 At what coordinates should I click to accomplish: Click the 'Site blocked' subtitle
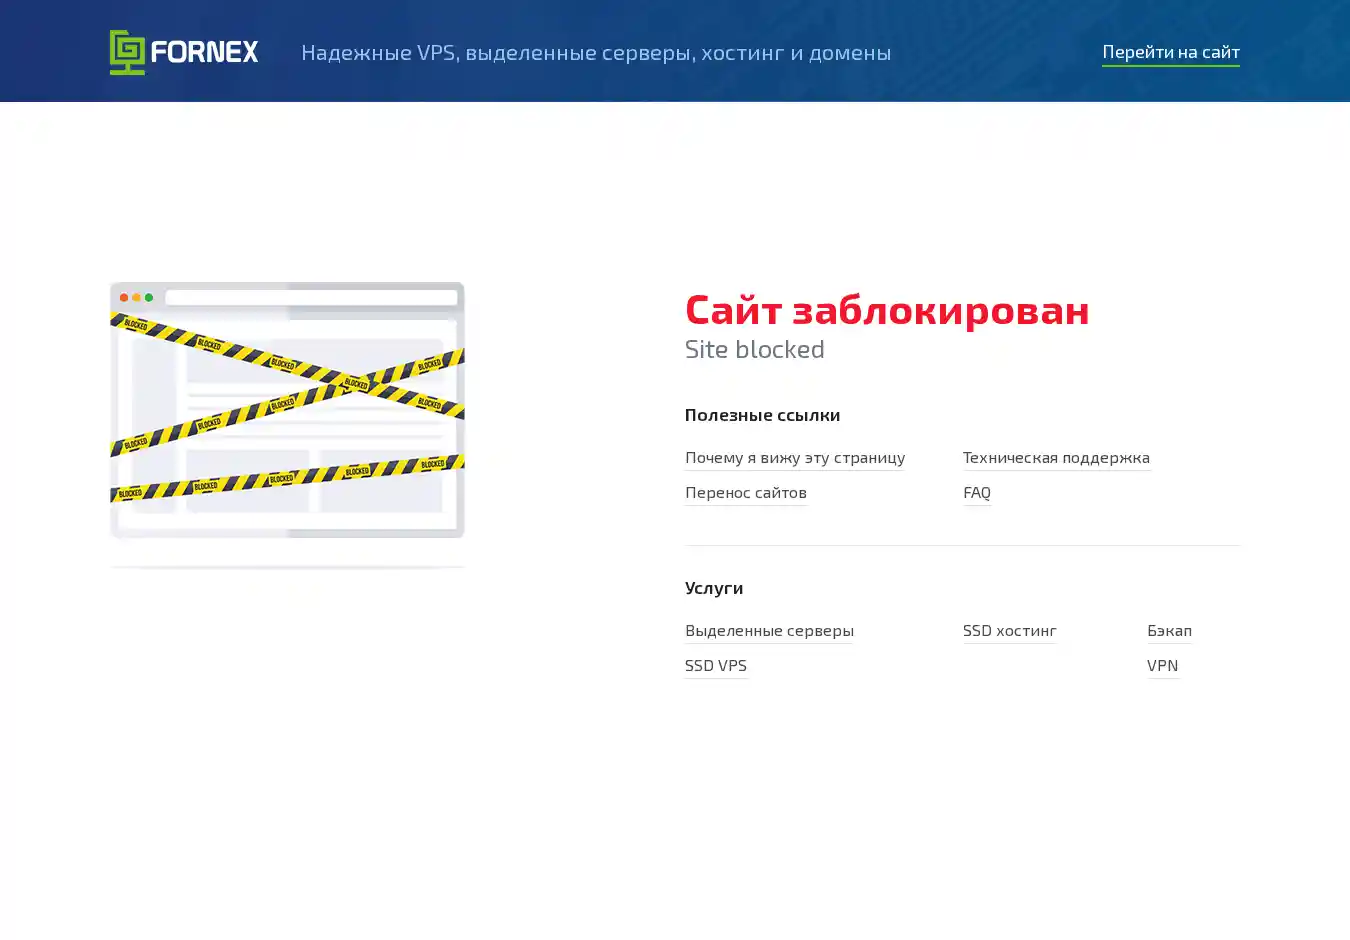(754, 349)
